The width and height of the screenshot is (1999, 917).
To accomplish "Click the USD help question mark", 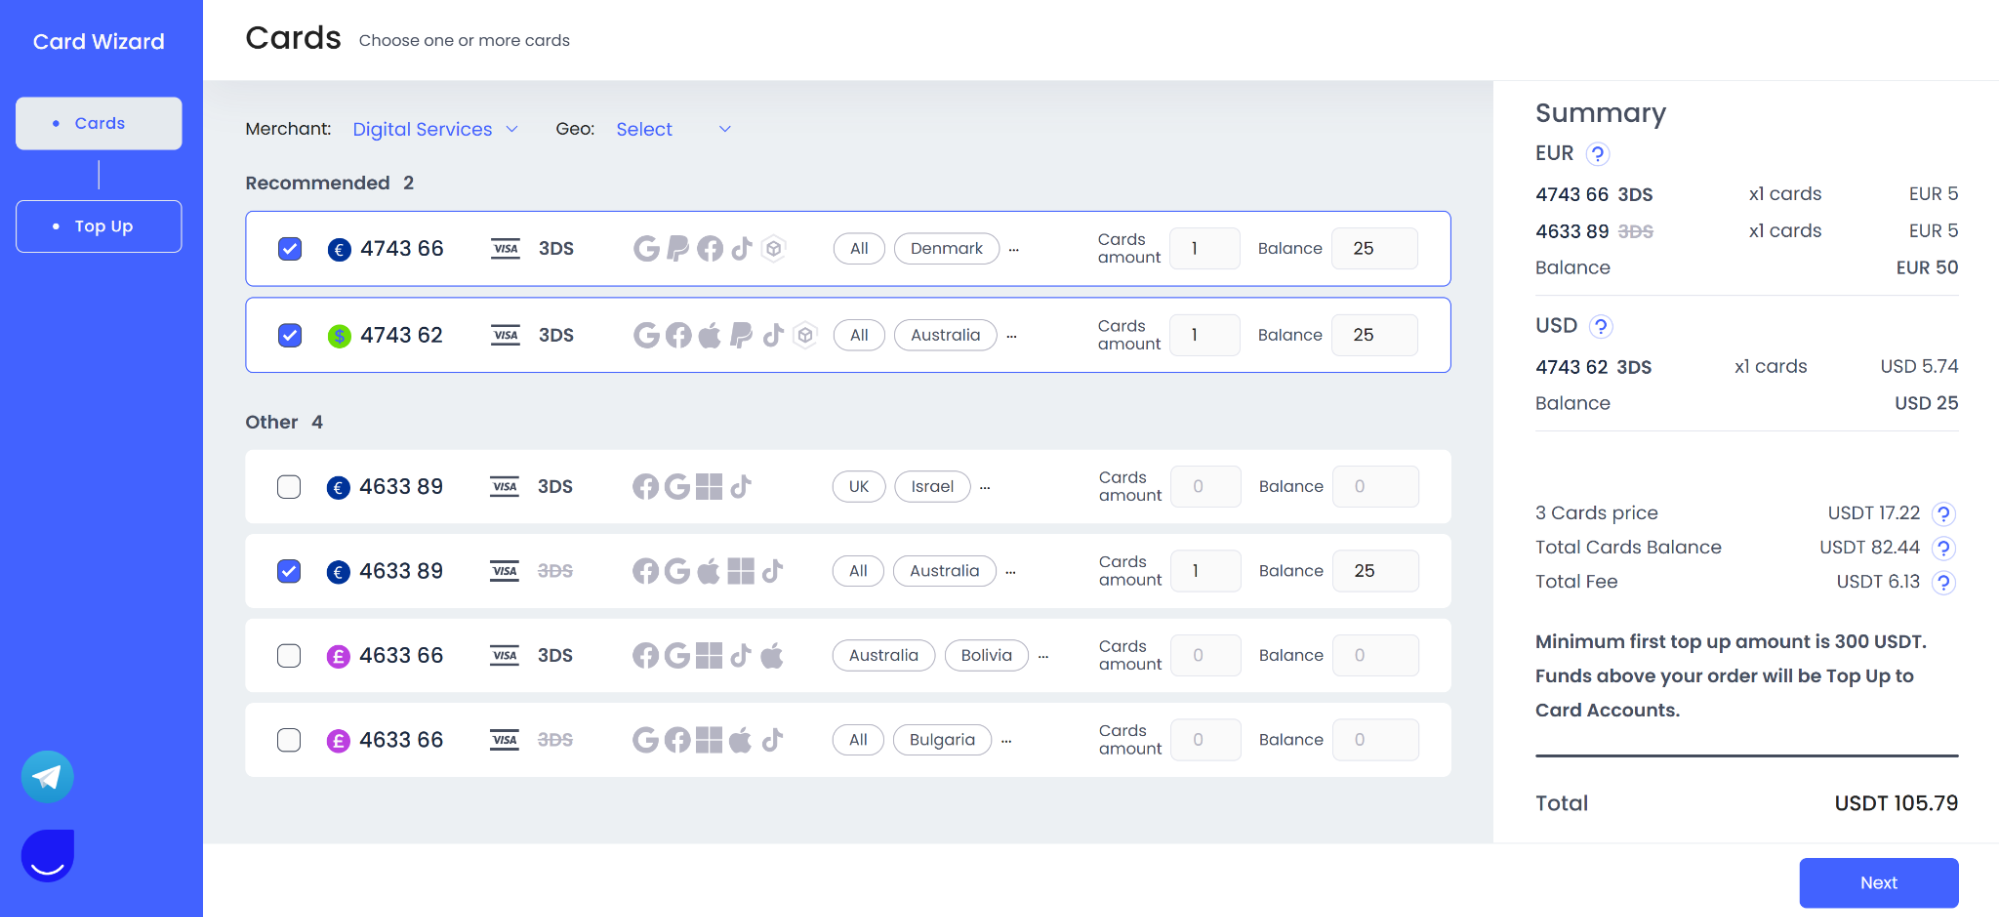I will [x=1601, y=326].
